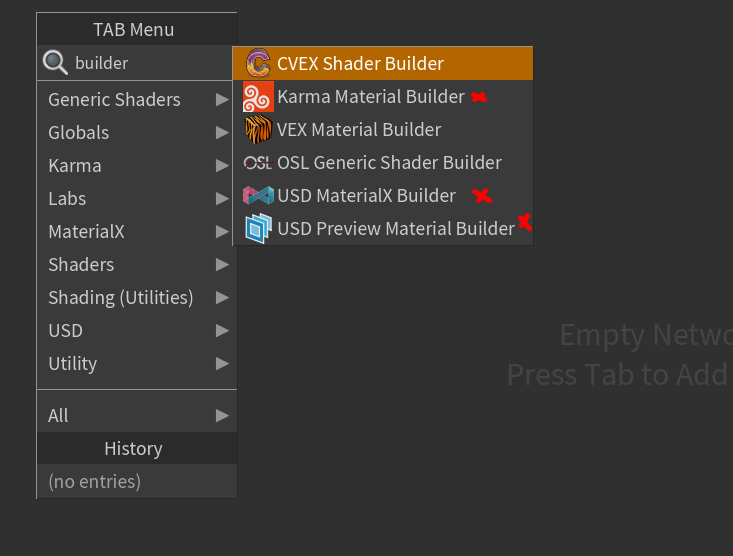Screen dimensions: 733x556
Task: Expand the Globals category arrow
Action: point(222,133)
